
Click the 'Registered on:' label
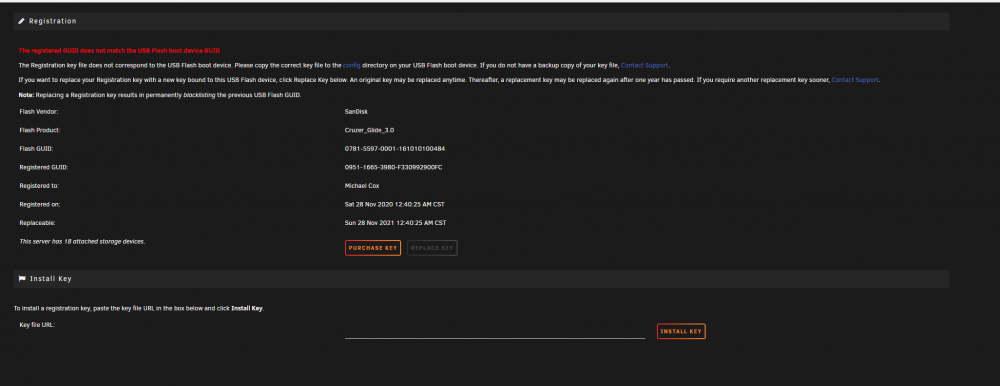(40, 204)
